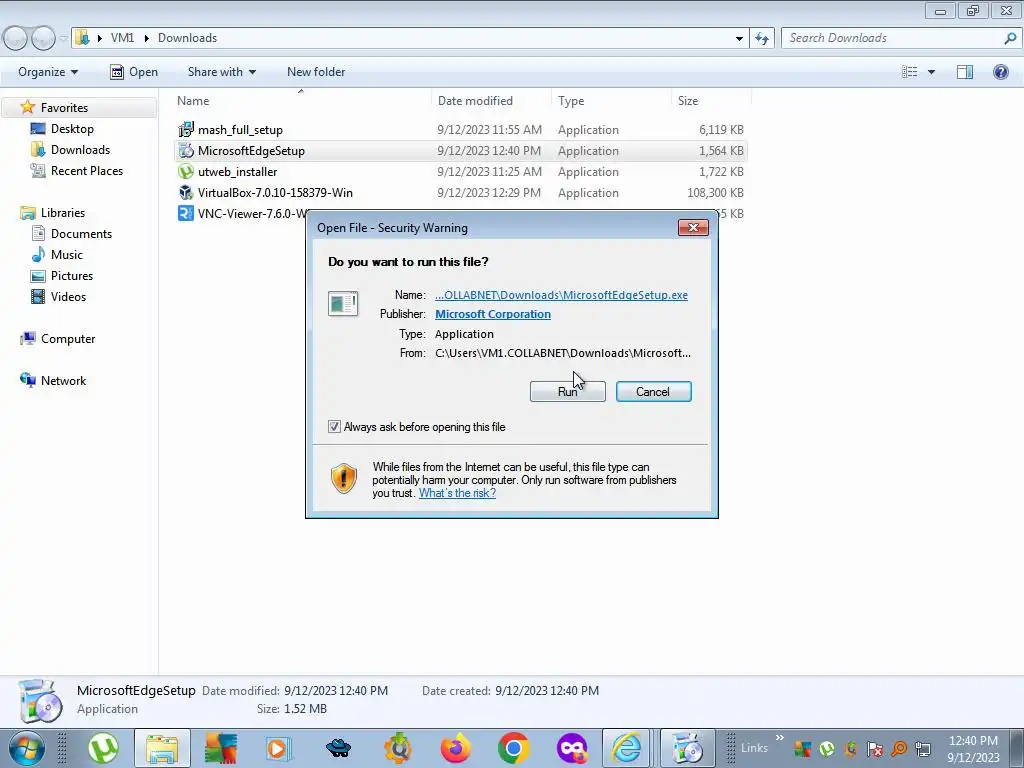
Task: Select the utweb_installer file
Action: click(237, 172)
